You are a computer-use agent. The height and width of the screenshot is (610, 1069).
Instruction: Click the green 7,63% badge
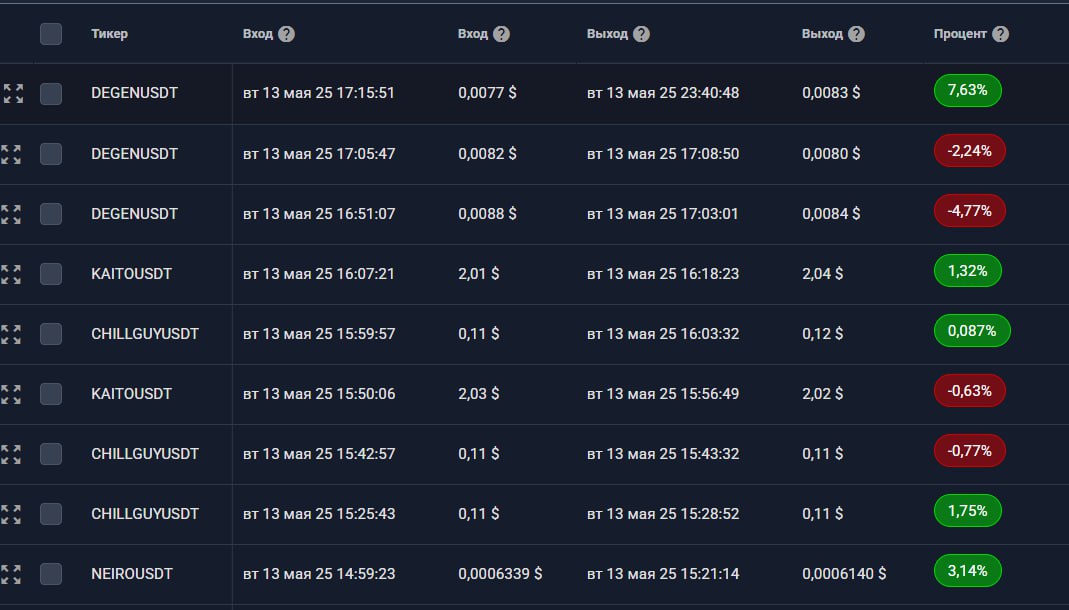[967, 91]
